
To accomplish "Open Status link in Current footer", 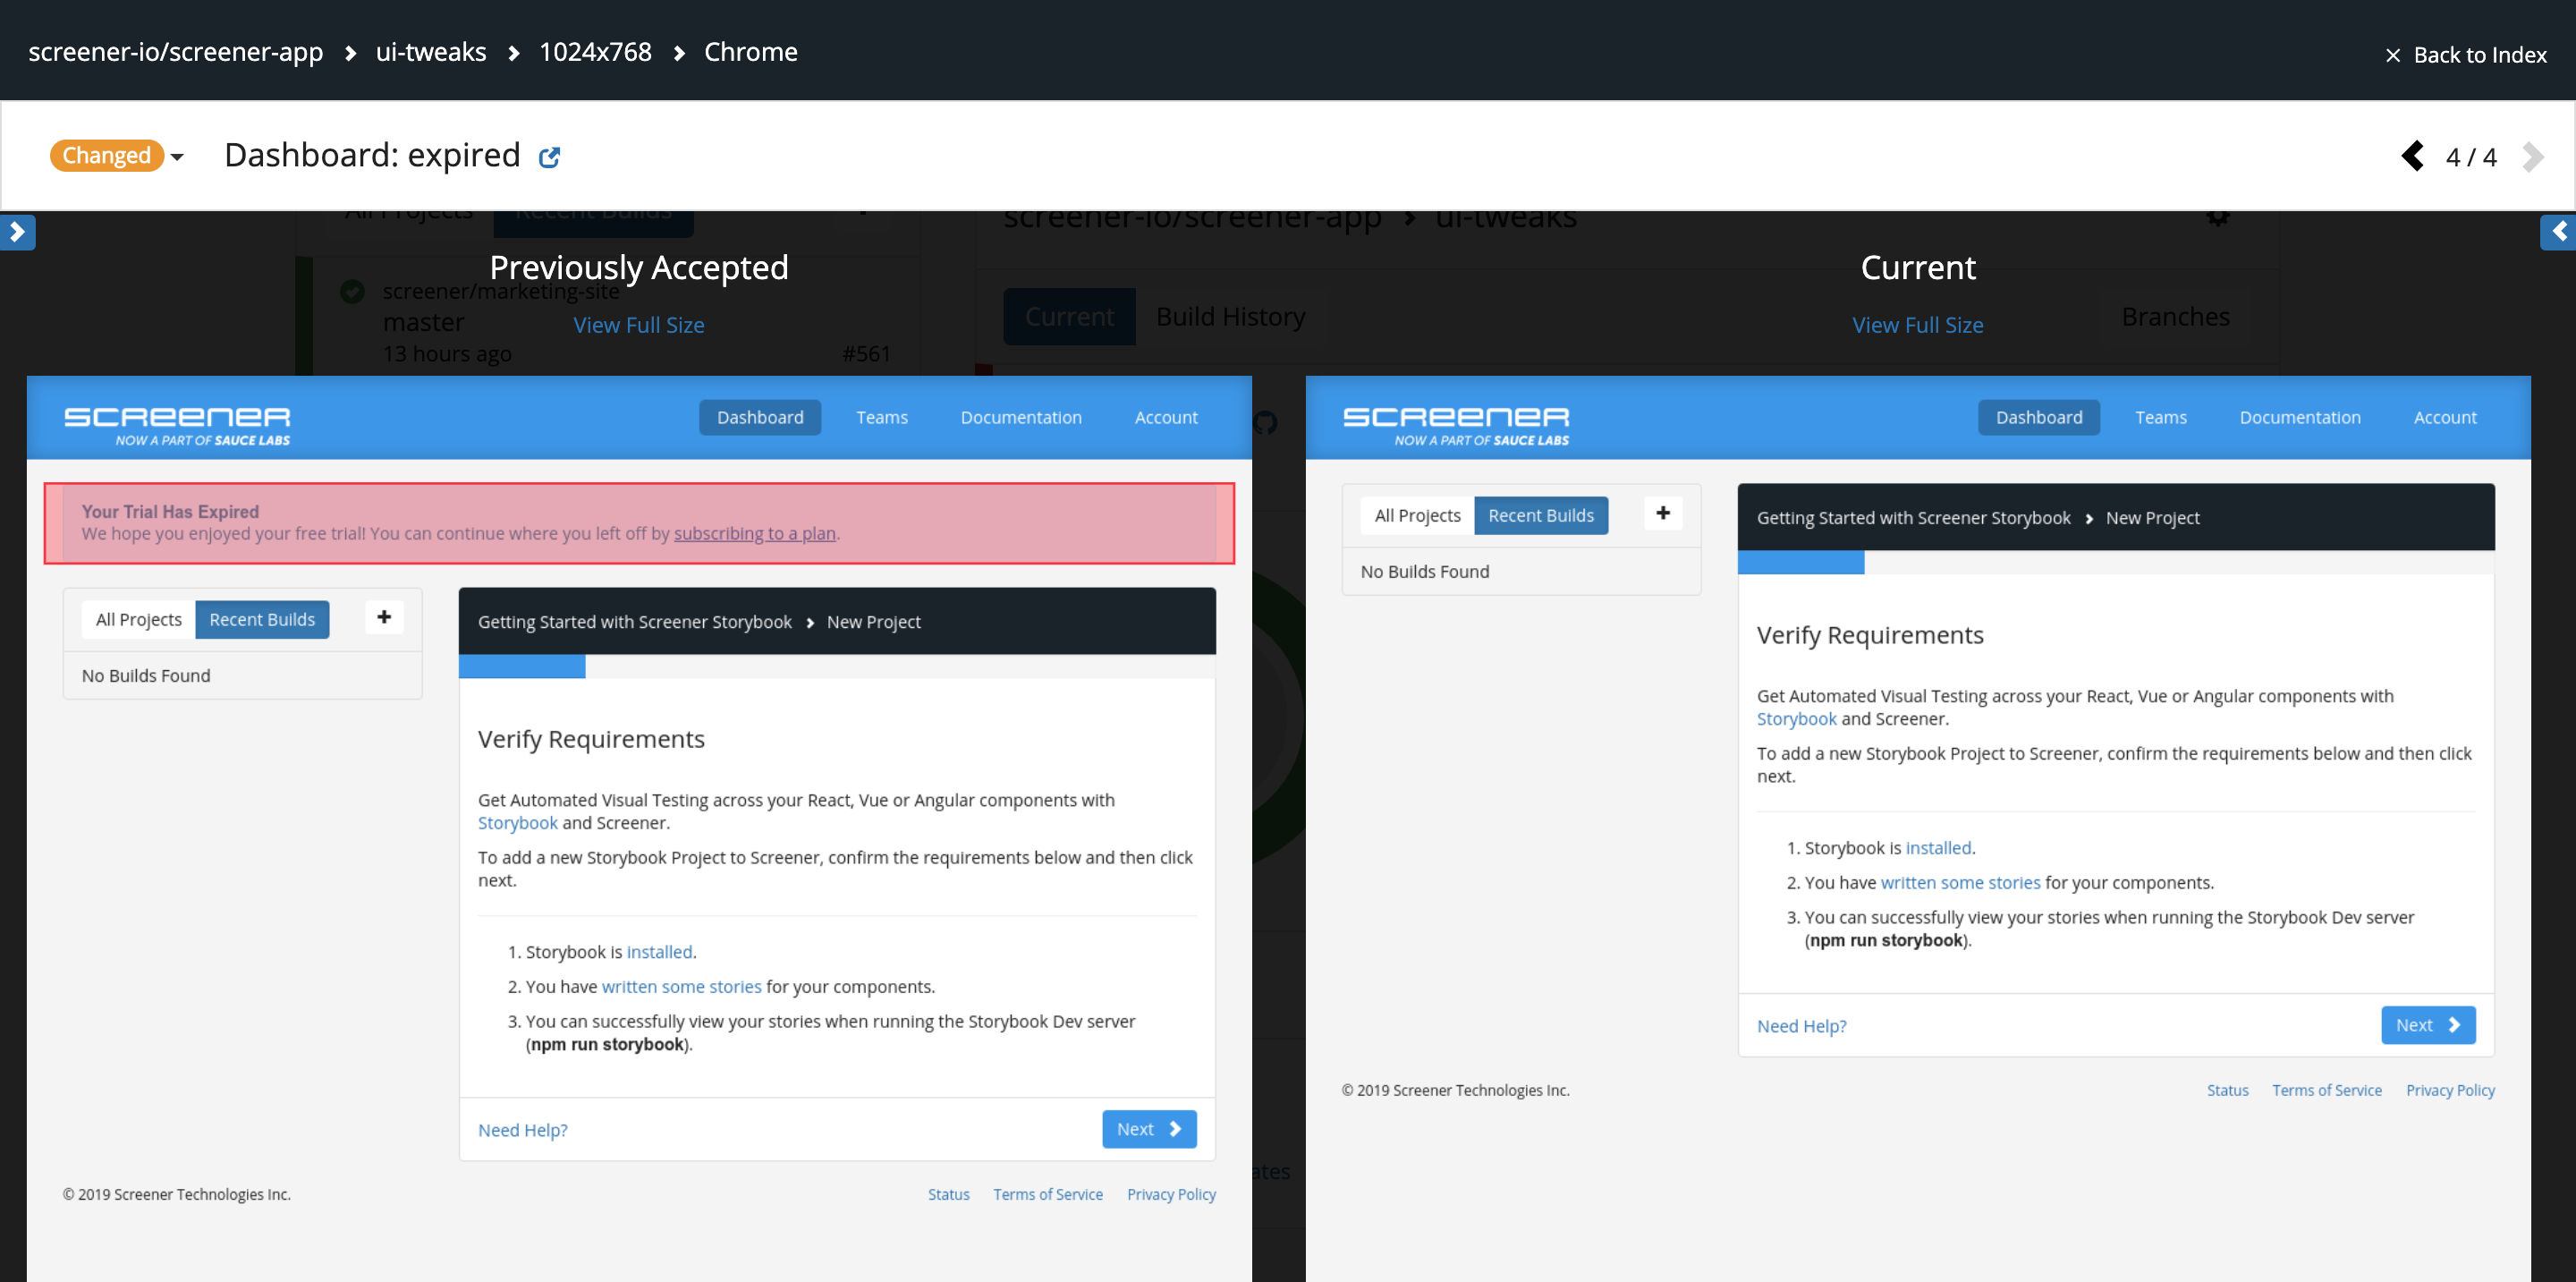I will (x=2227, y=1091).
